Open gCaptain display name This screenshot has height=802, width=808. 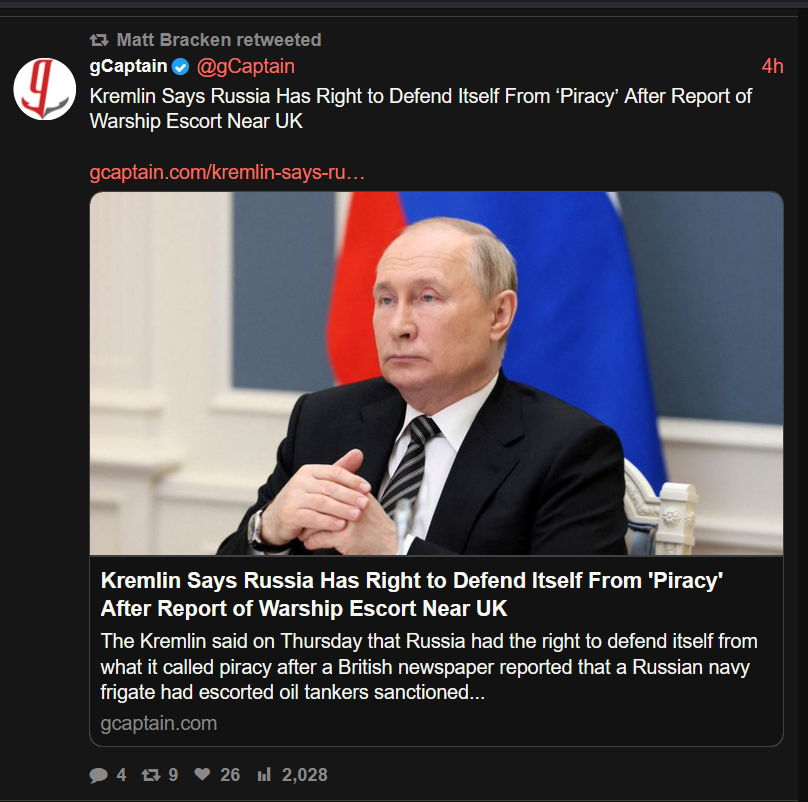[x=128, y=66]
